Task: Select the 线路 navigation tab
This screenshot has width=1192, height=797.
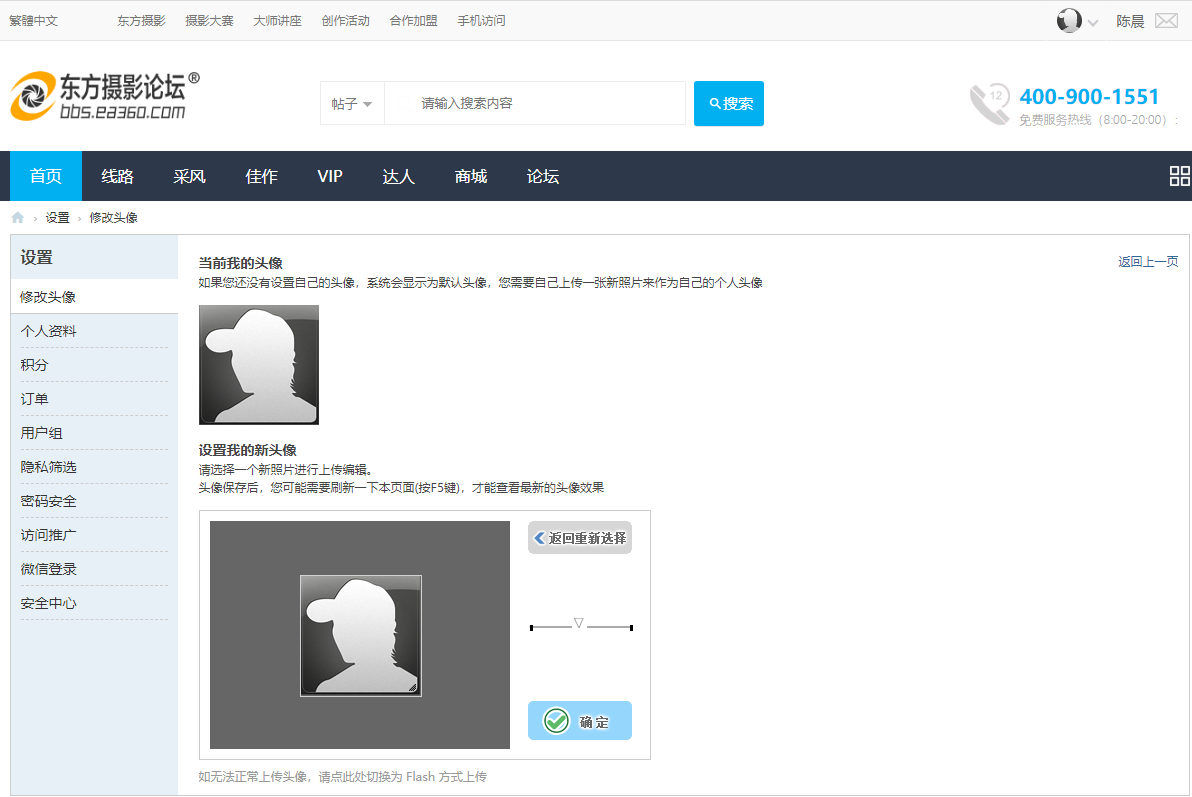Action: pos(117,176)
